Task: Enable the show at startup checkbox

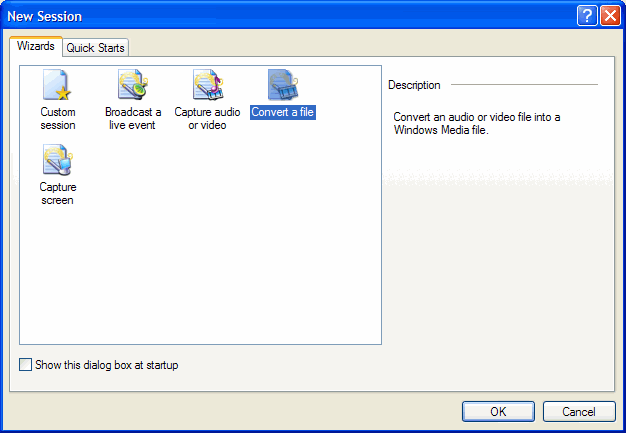Action: 26,366
